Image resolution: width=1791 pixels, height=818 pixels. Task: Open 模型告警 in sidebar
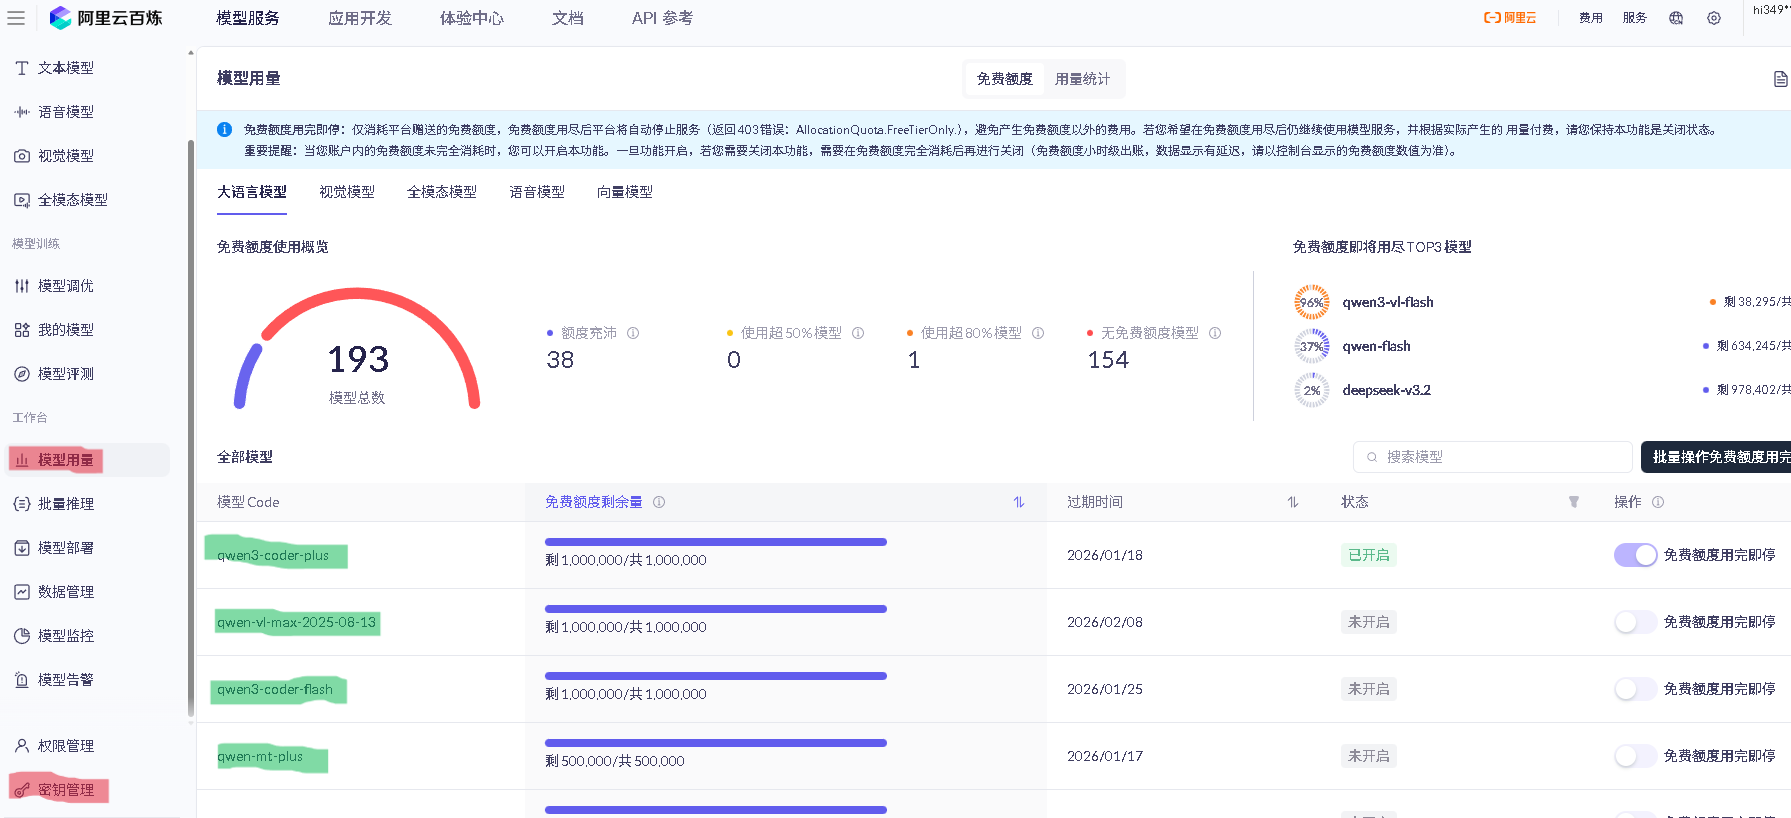point(66,680)
